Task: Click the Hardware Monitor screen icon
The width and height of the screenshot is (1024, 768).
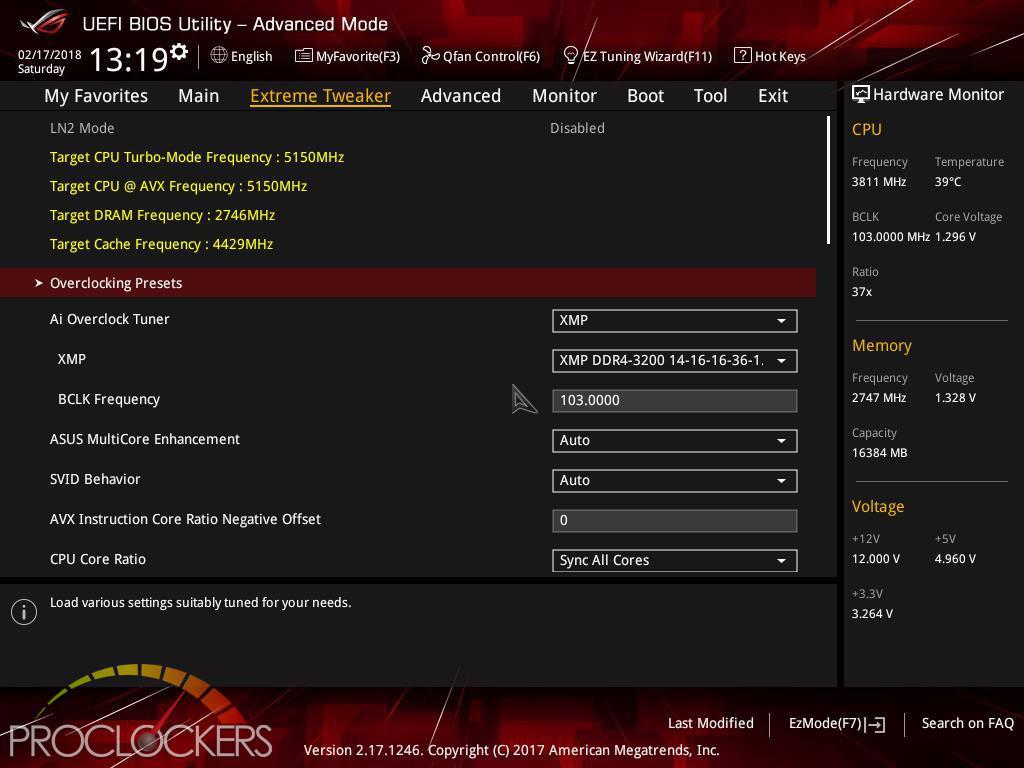Action: [861, 94]
